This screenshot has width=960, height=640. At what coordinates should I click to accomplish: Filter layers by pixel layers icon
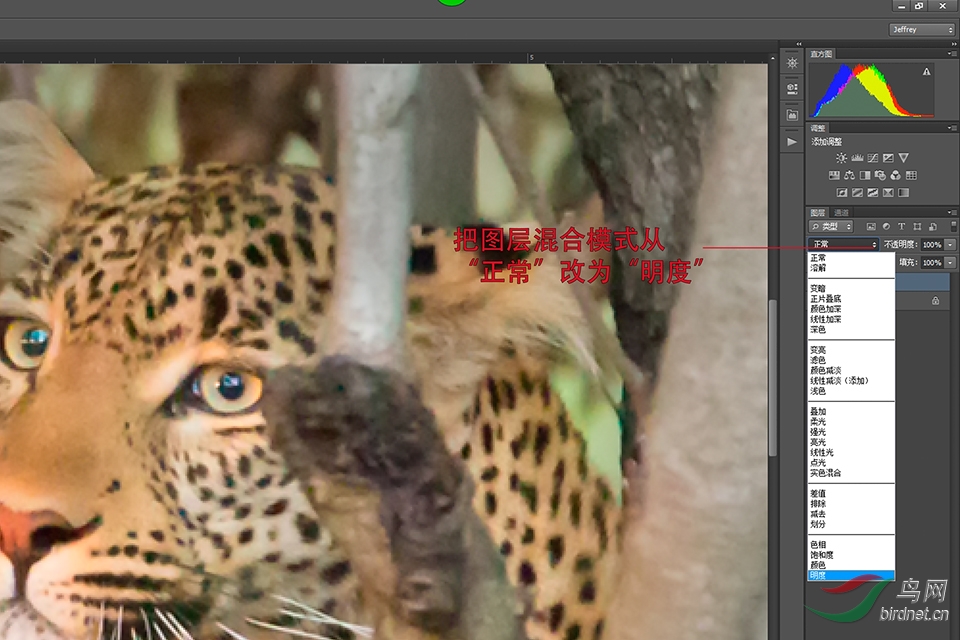tap(871, 227)
